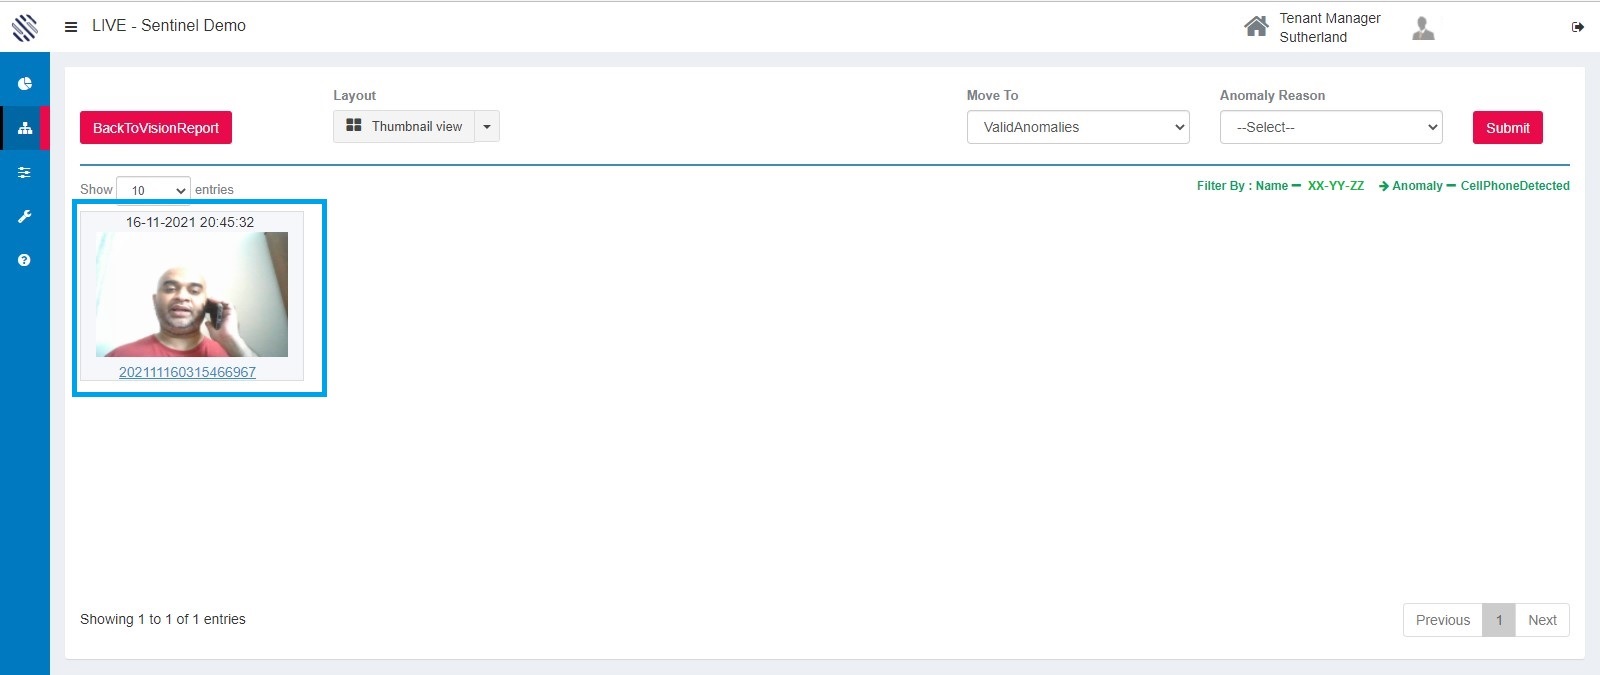Click the Previous pagination button
This screenshot has height=675, width=1600.
[x=1442, y=620]
